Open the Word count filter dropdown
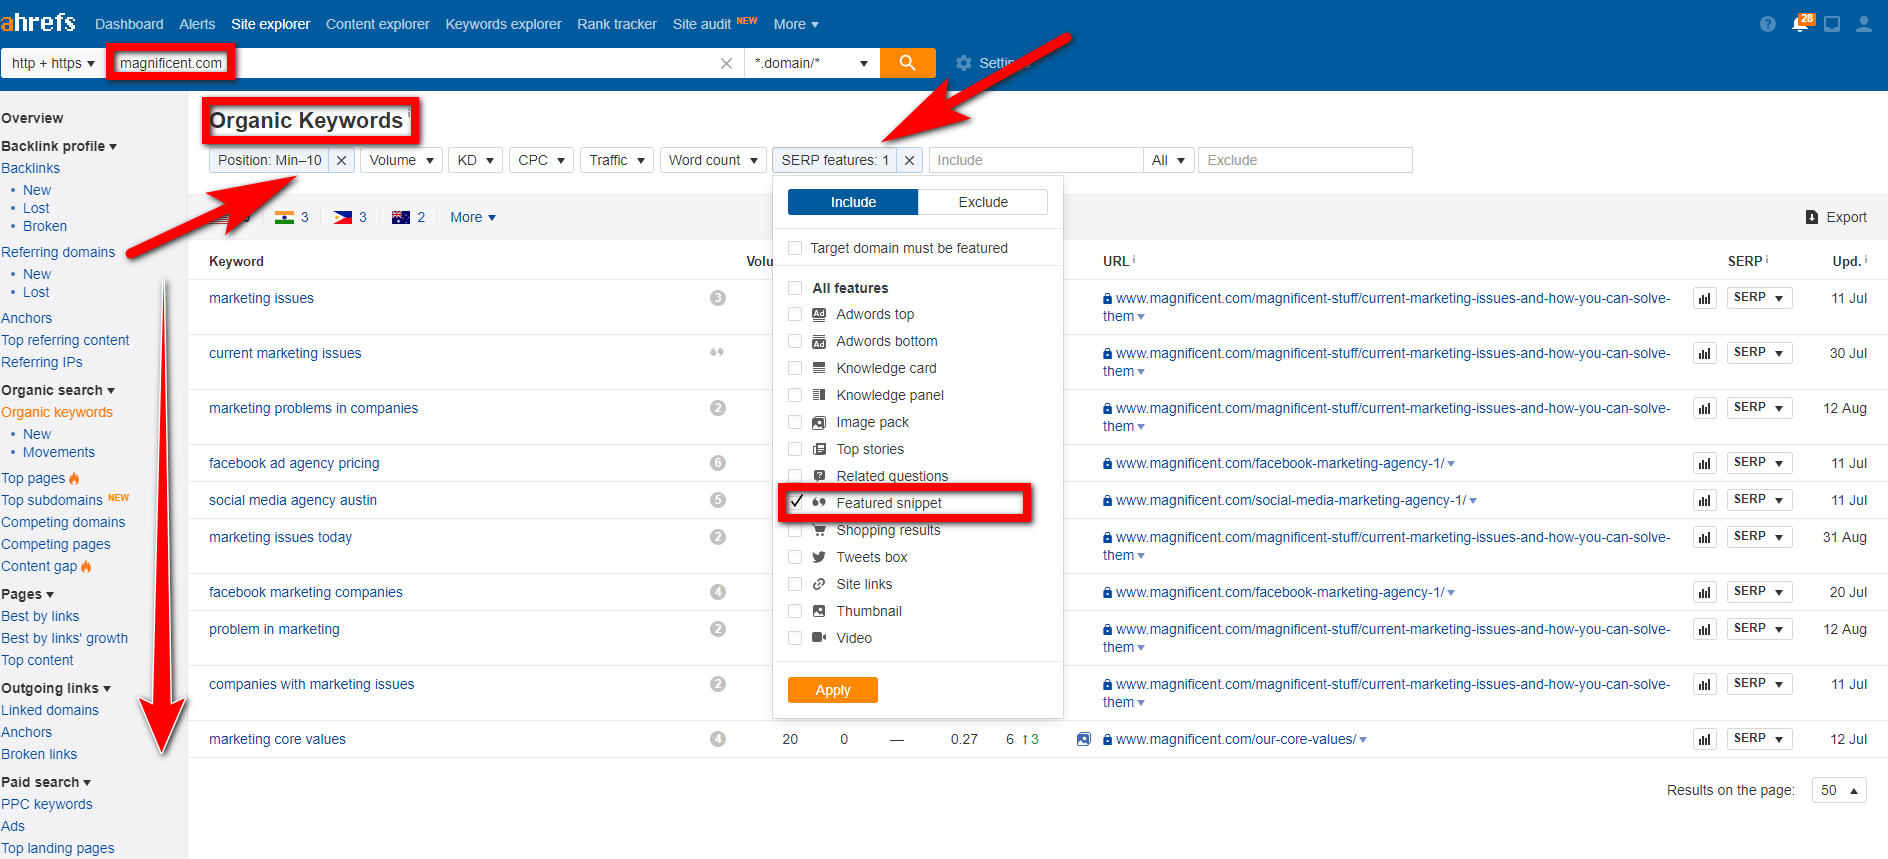This screenshot has width=1888, height=859. tap(714, 160)
